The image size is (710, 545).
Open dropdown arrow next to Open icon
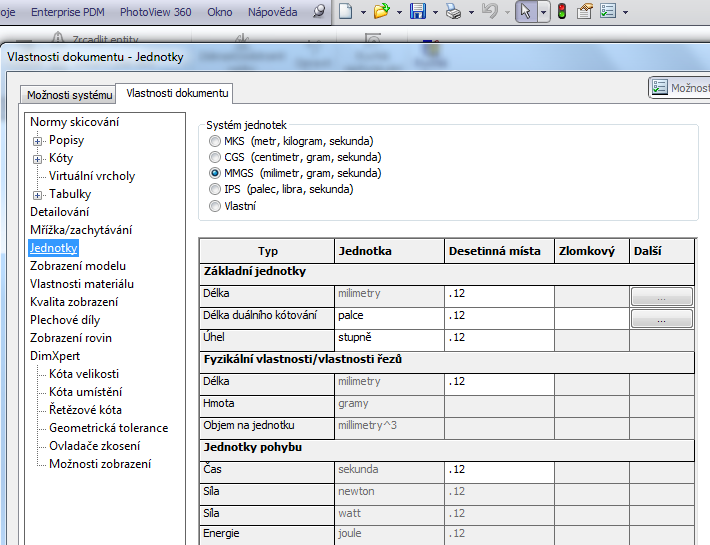(399, 12)
